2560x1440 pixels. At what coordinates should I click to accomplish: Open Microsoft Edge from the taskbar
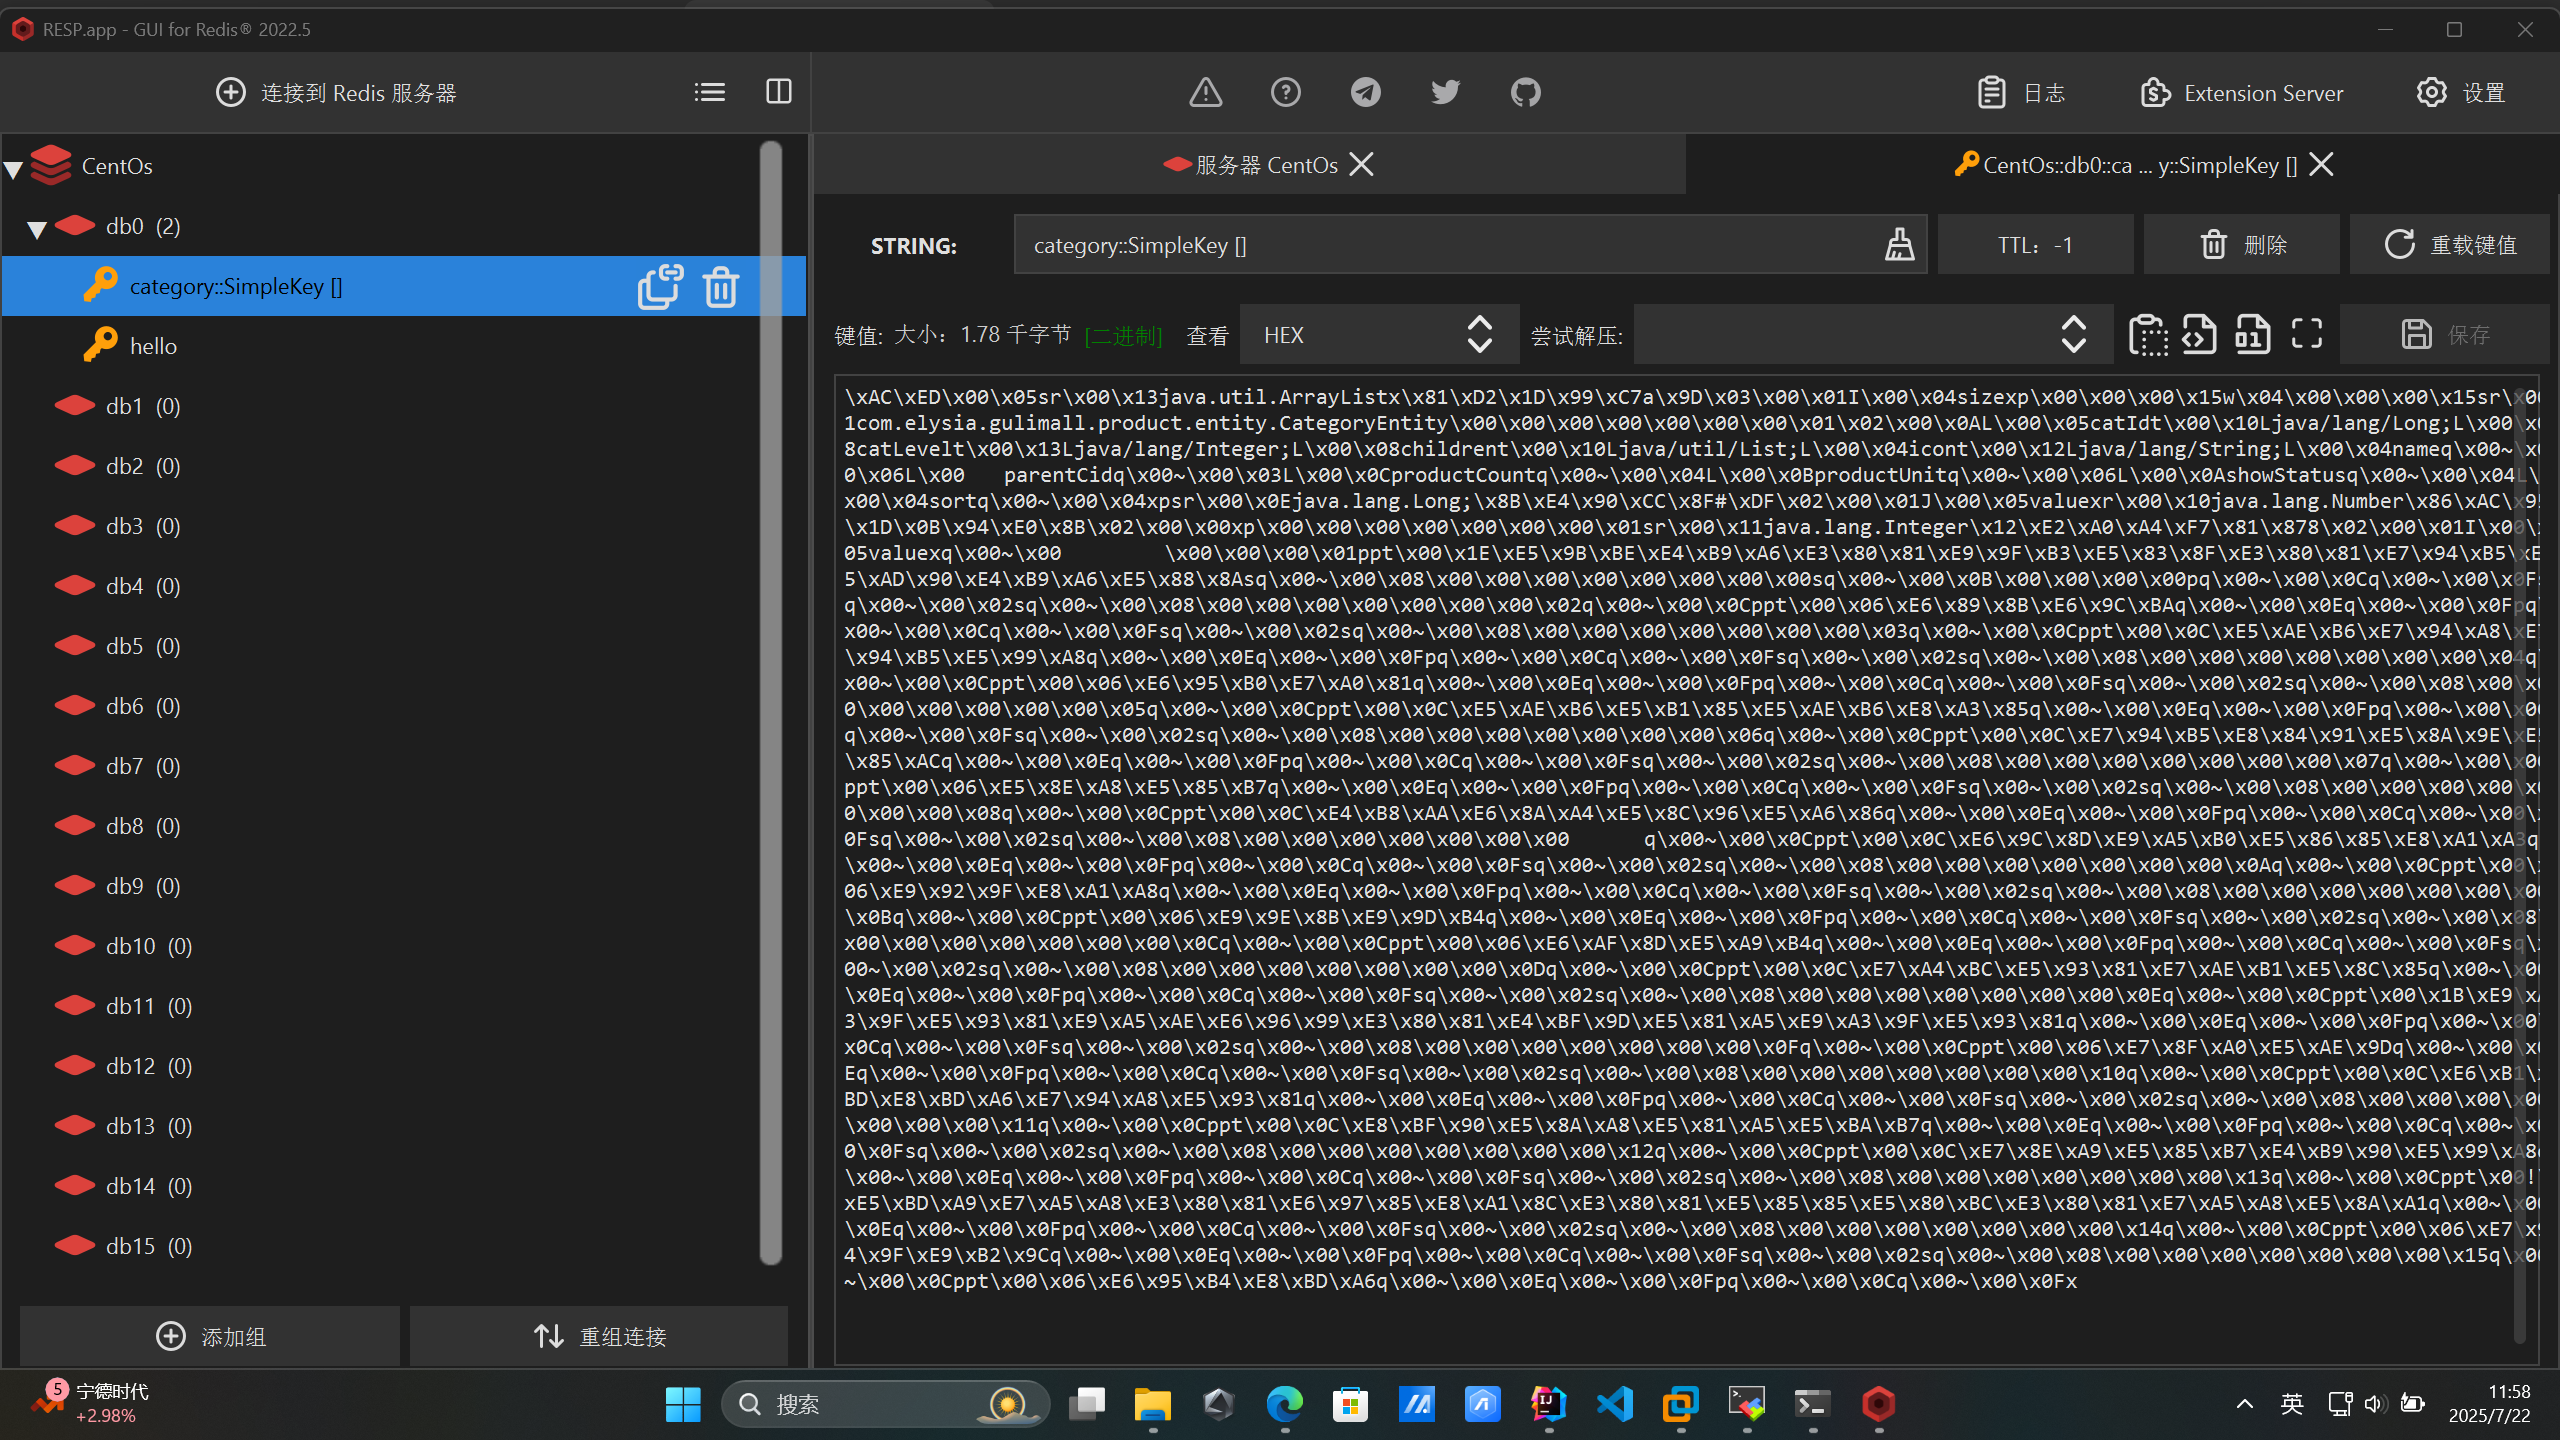[x=1285, y=1404]
